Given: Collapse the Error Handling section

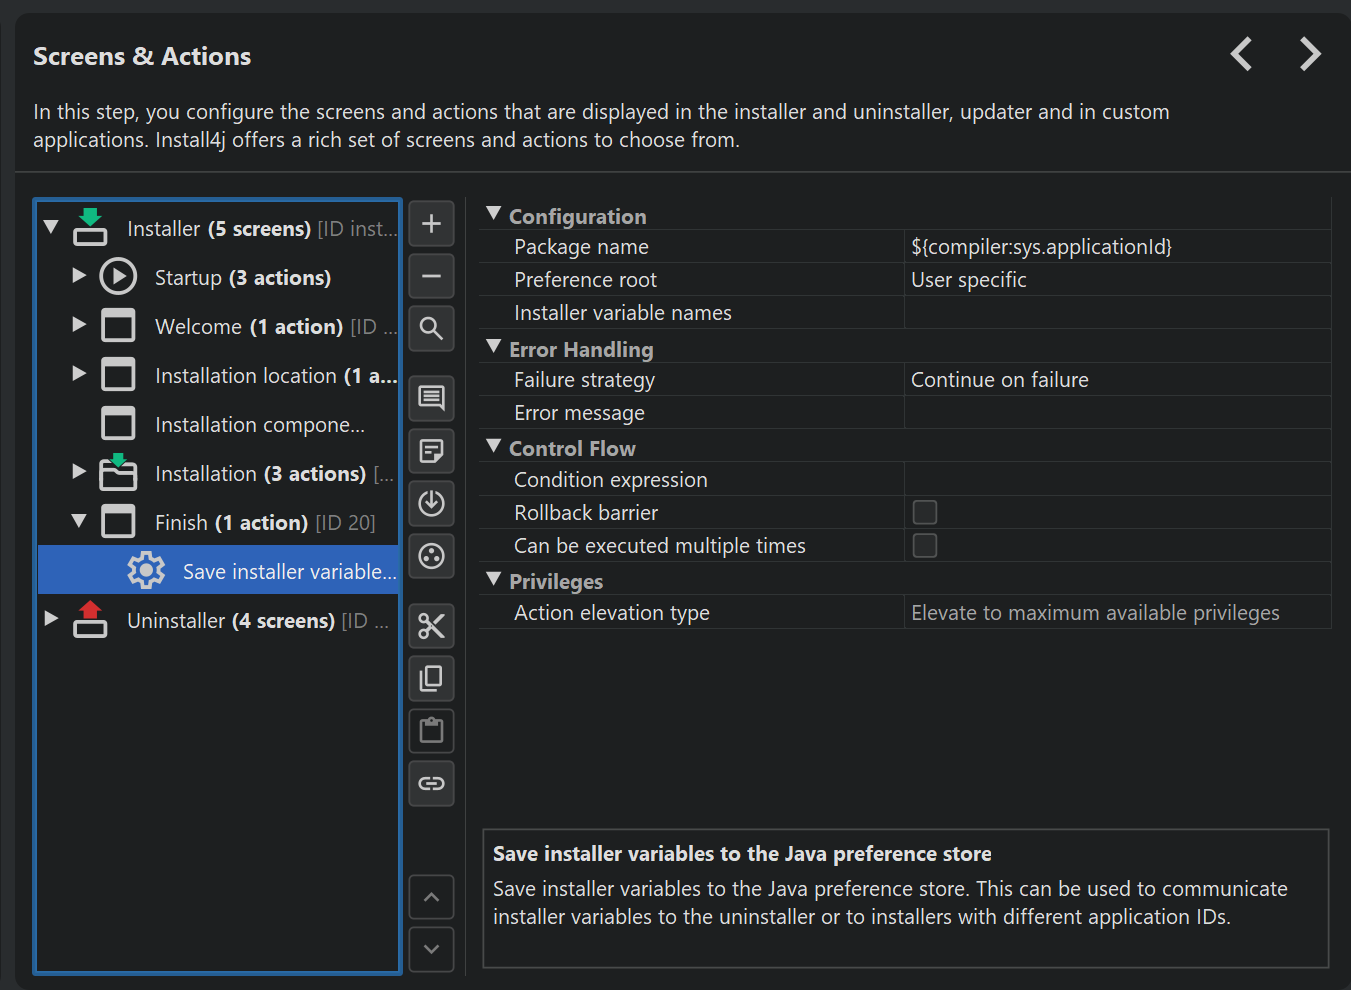Looking at the screenshot, I should [x=493, y=347].
